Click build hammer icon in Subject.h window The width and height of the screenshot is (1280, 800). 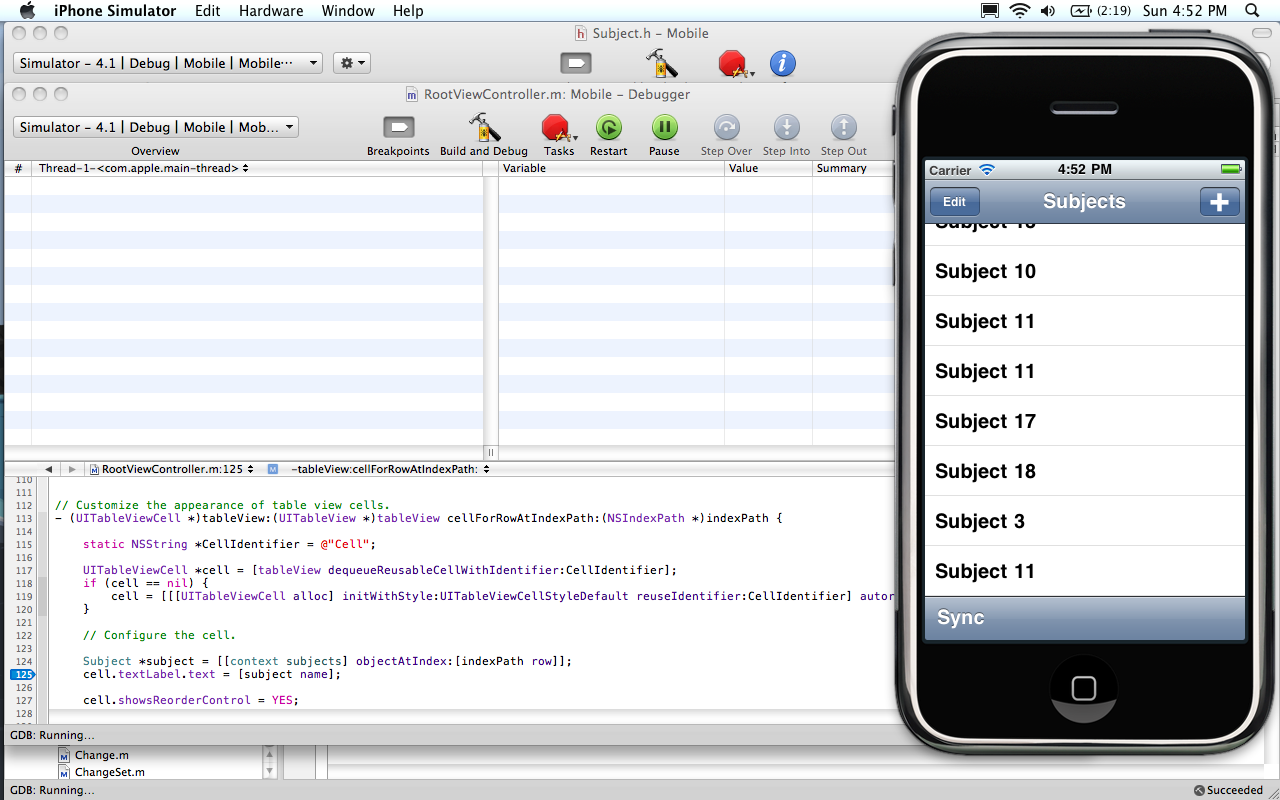click(662, 63)
